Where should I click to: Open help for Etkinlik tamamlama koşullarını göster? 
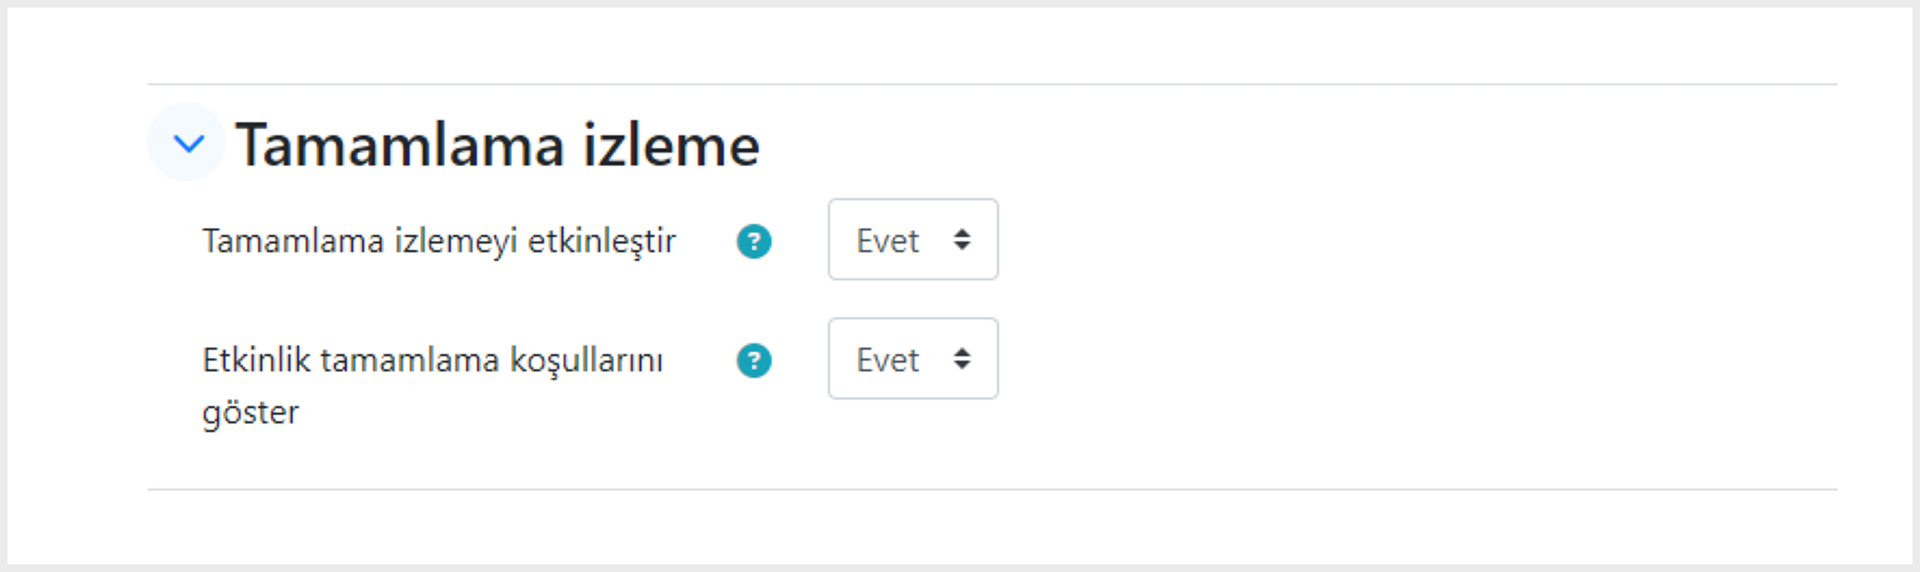tap(754, 360)
